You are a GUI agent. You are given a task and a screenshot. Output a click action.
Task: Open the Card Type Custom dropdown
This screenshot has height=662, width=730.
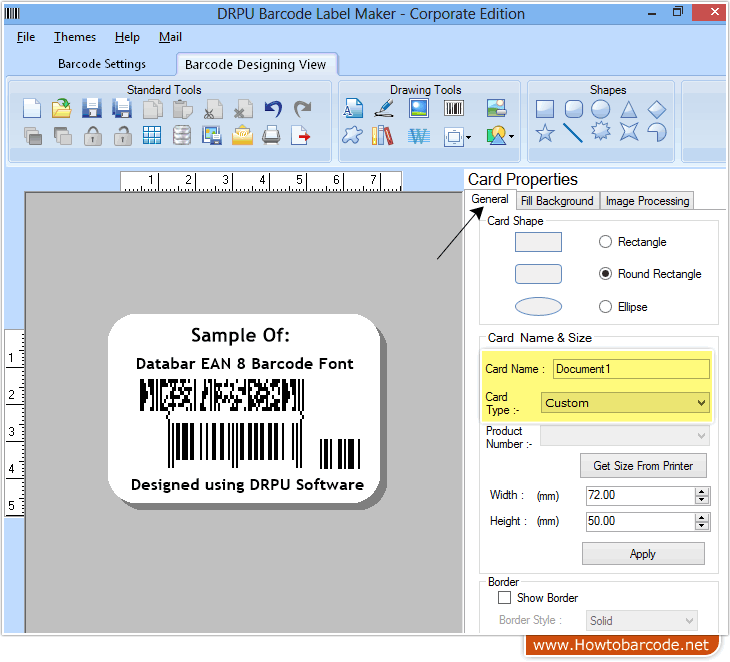click(625, 403)
